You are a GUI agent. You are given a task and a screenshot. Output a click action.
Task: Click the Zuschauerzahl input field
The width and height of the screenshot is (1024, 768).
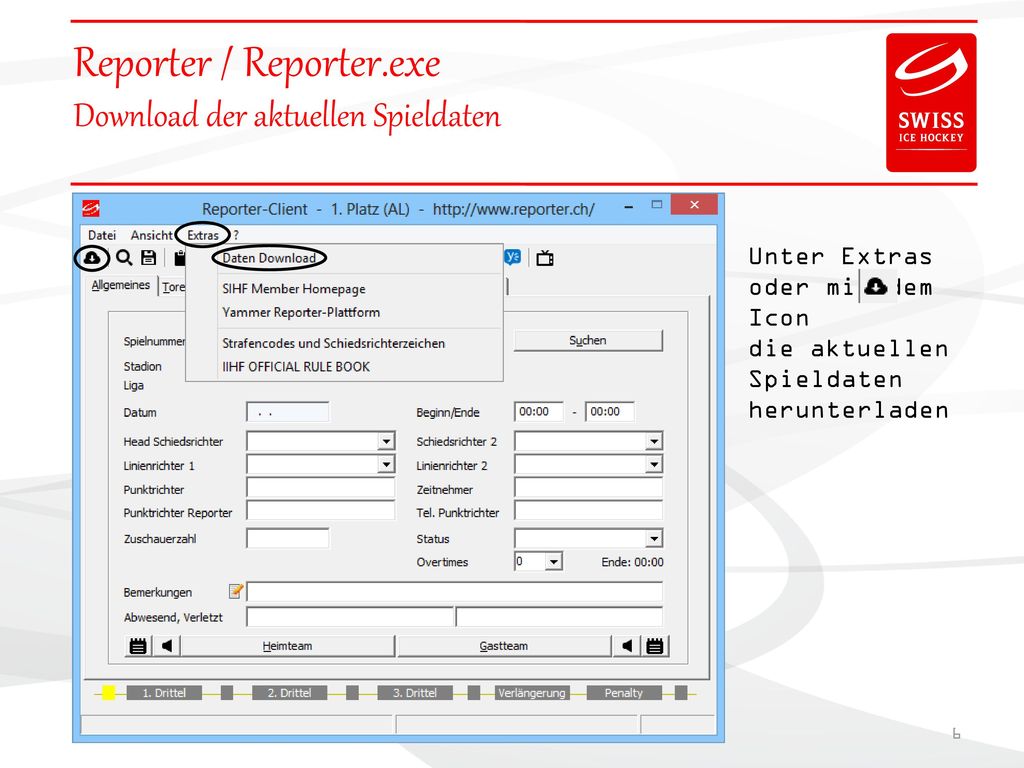[288, 539]
